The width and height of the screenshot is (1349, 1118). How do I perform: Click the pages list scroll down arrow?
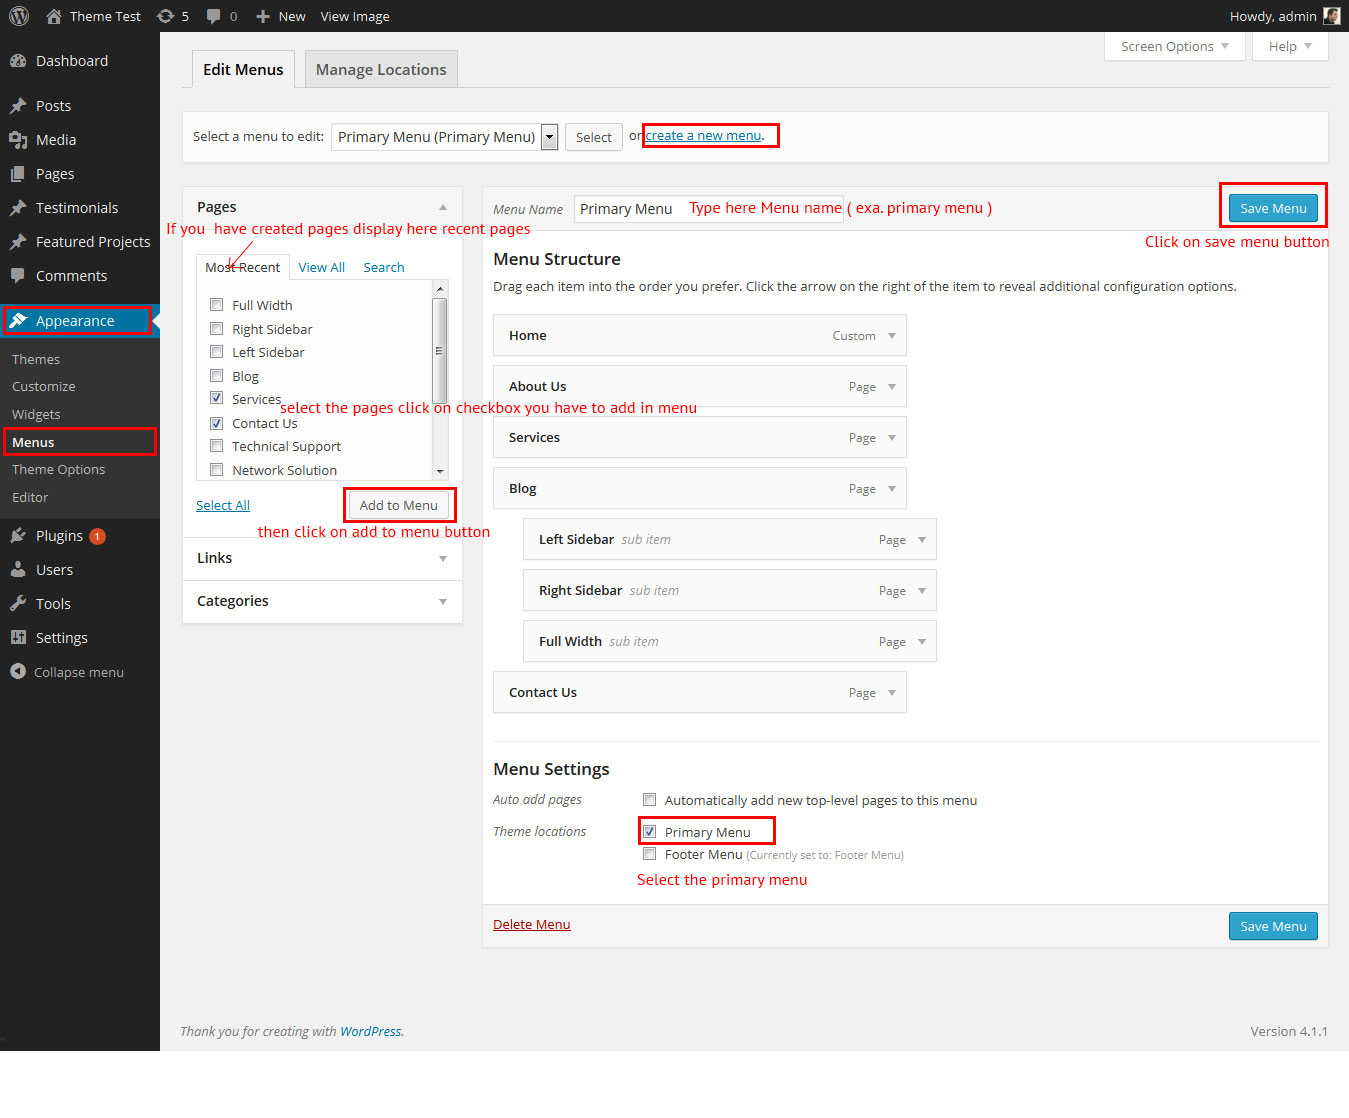[x=439, y=470]
